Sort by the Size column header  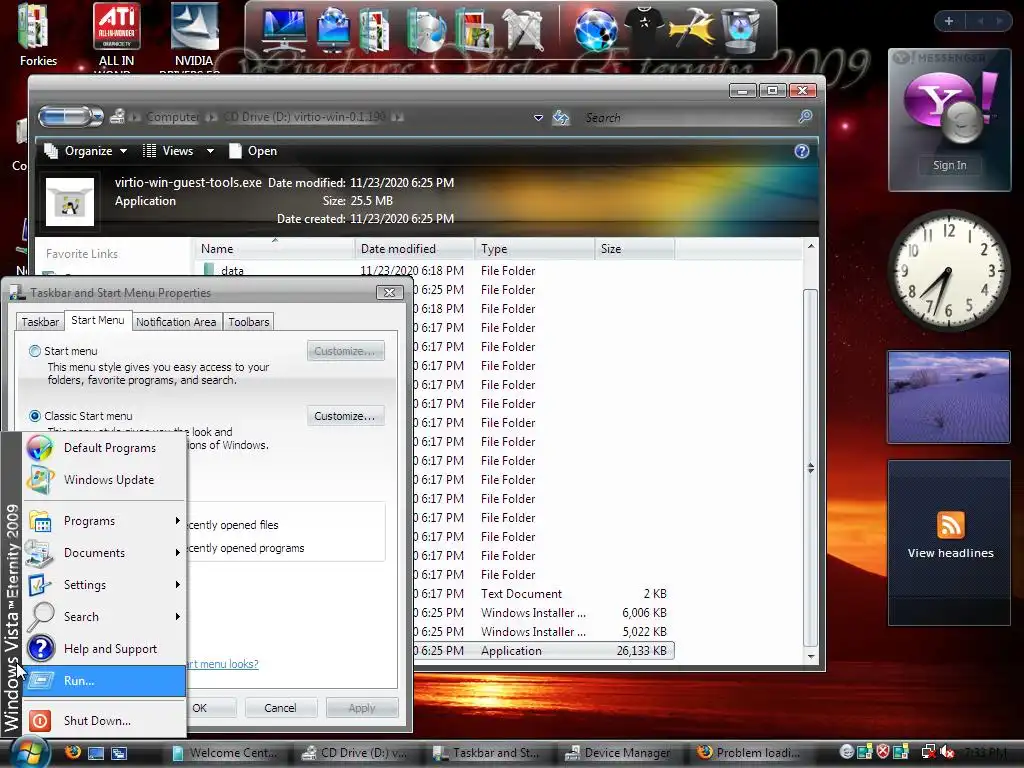pos(634,249)
